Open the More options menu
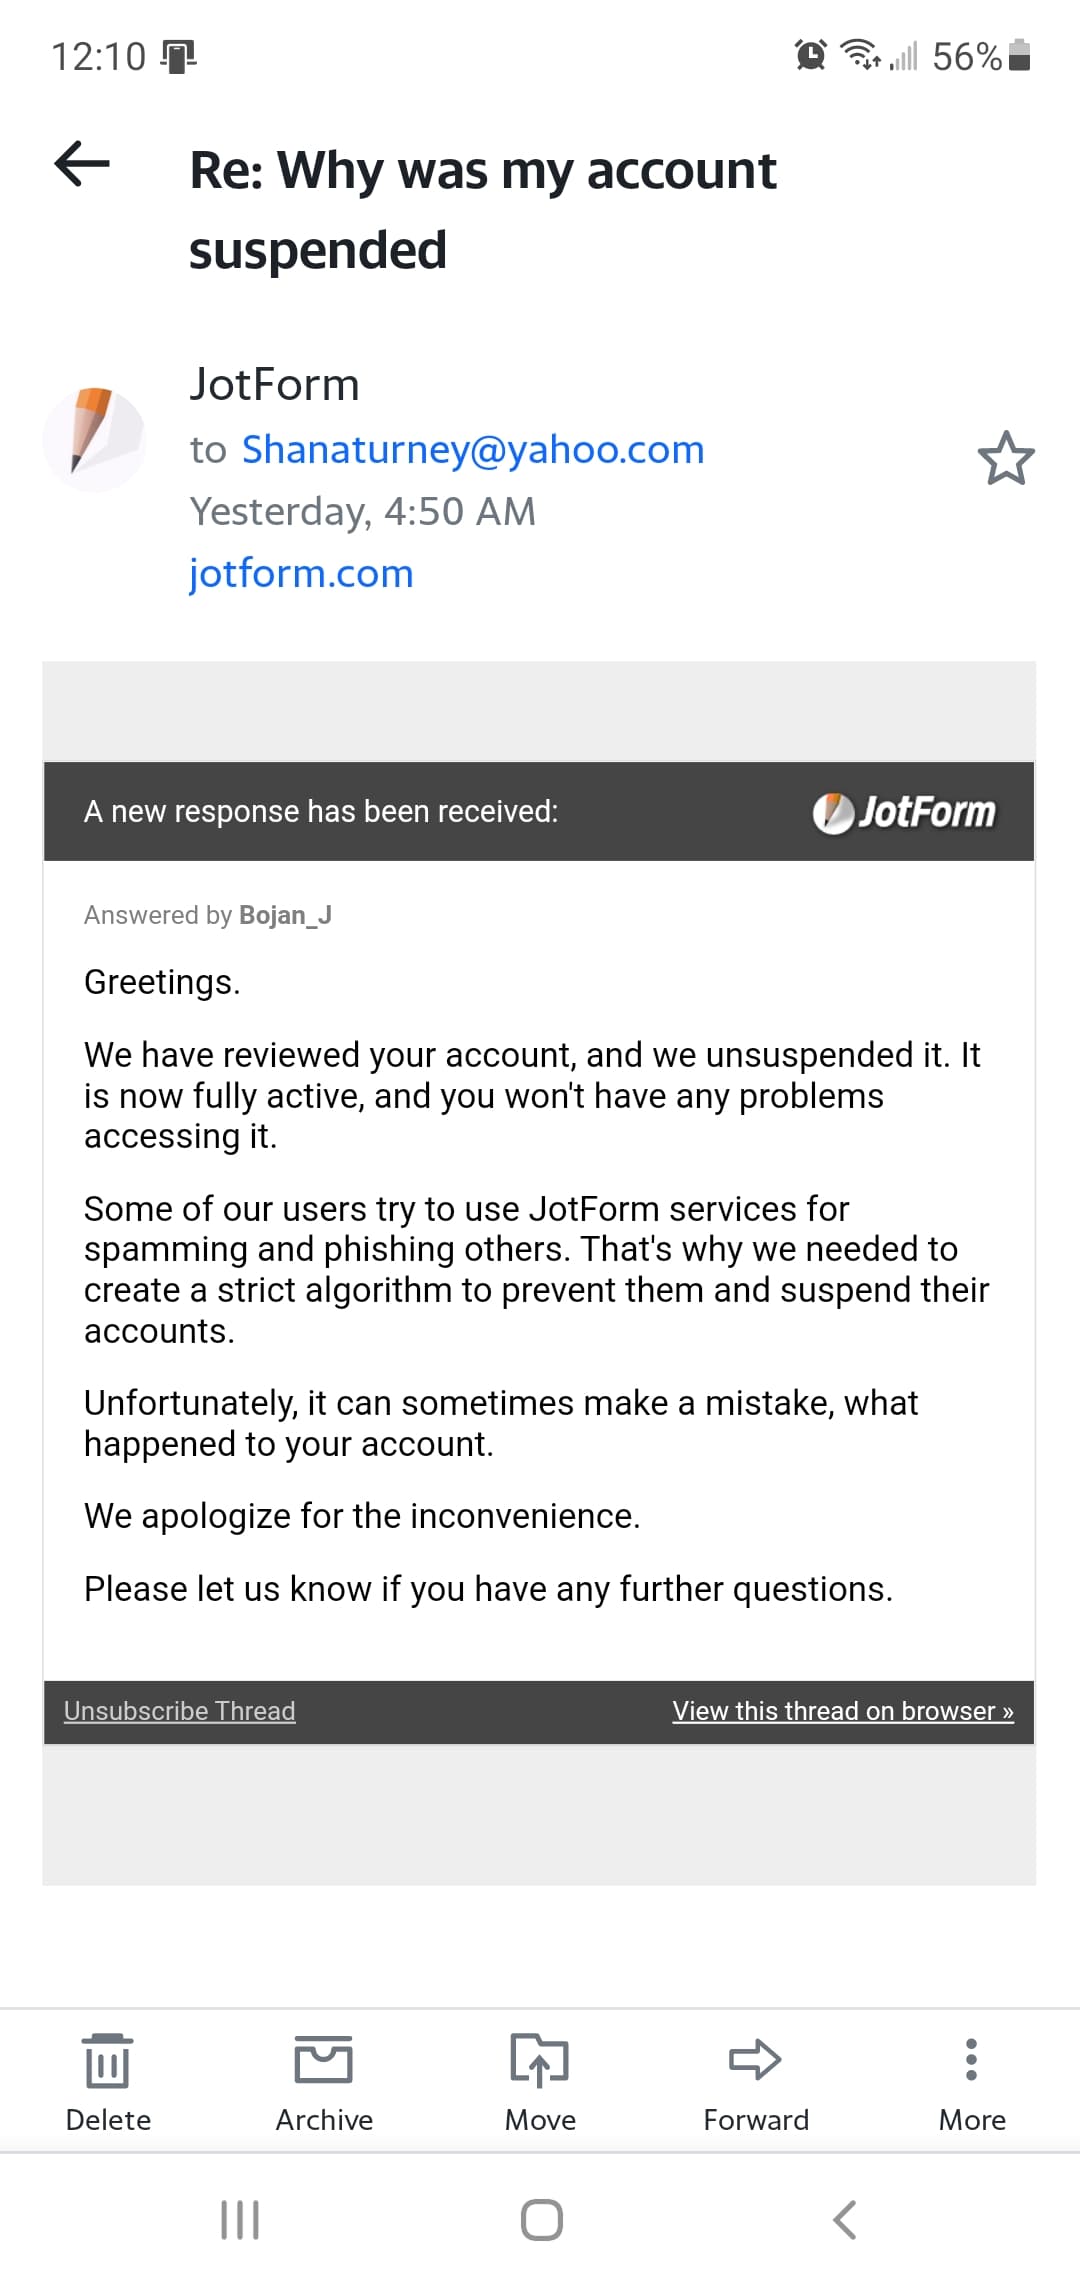Viewport: 1080px width, 2280px height. pos(971,2078)
